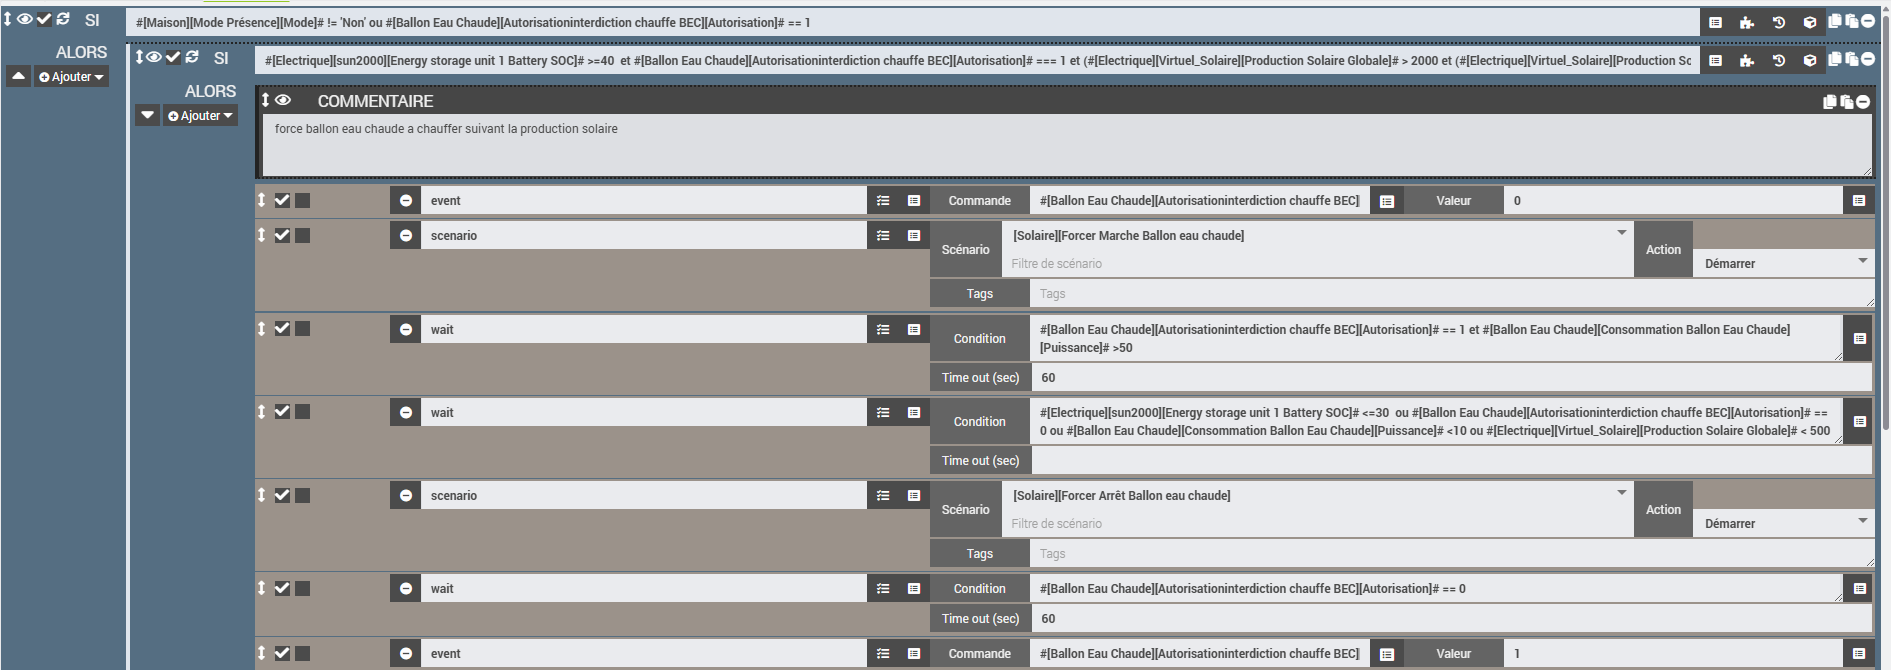Tick the parallel box on event Valeur 0 row

(302, 200)
